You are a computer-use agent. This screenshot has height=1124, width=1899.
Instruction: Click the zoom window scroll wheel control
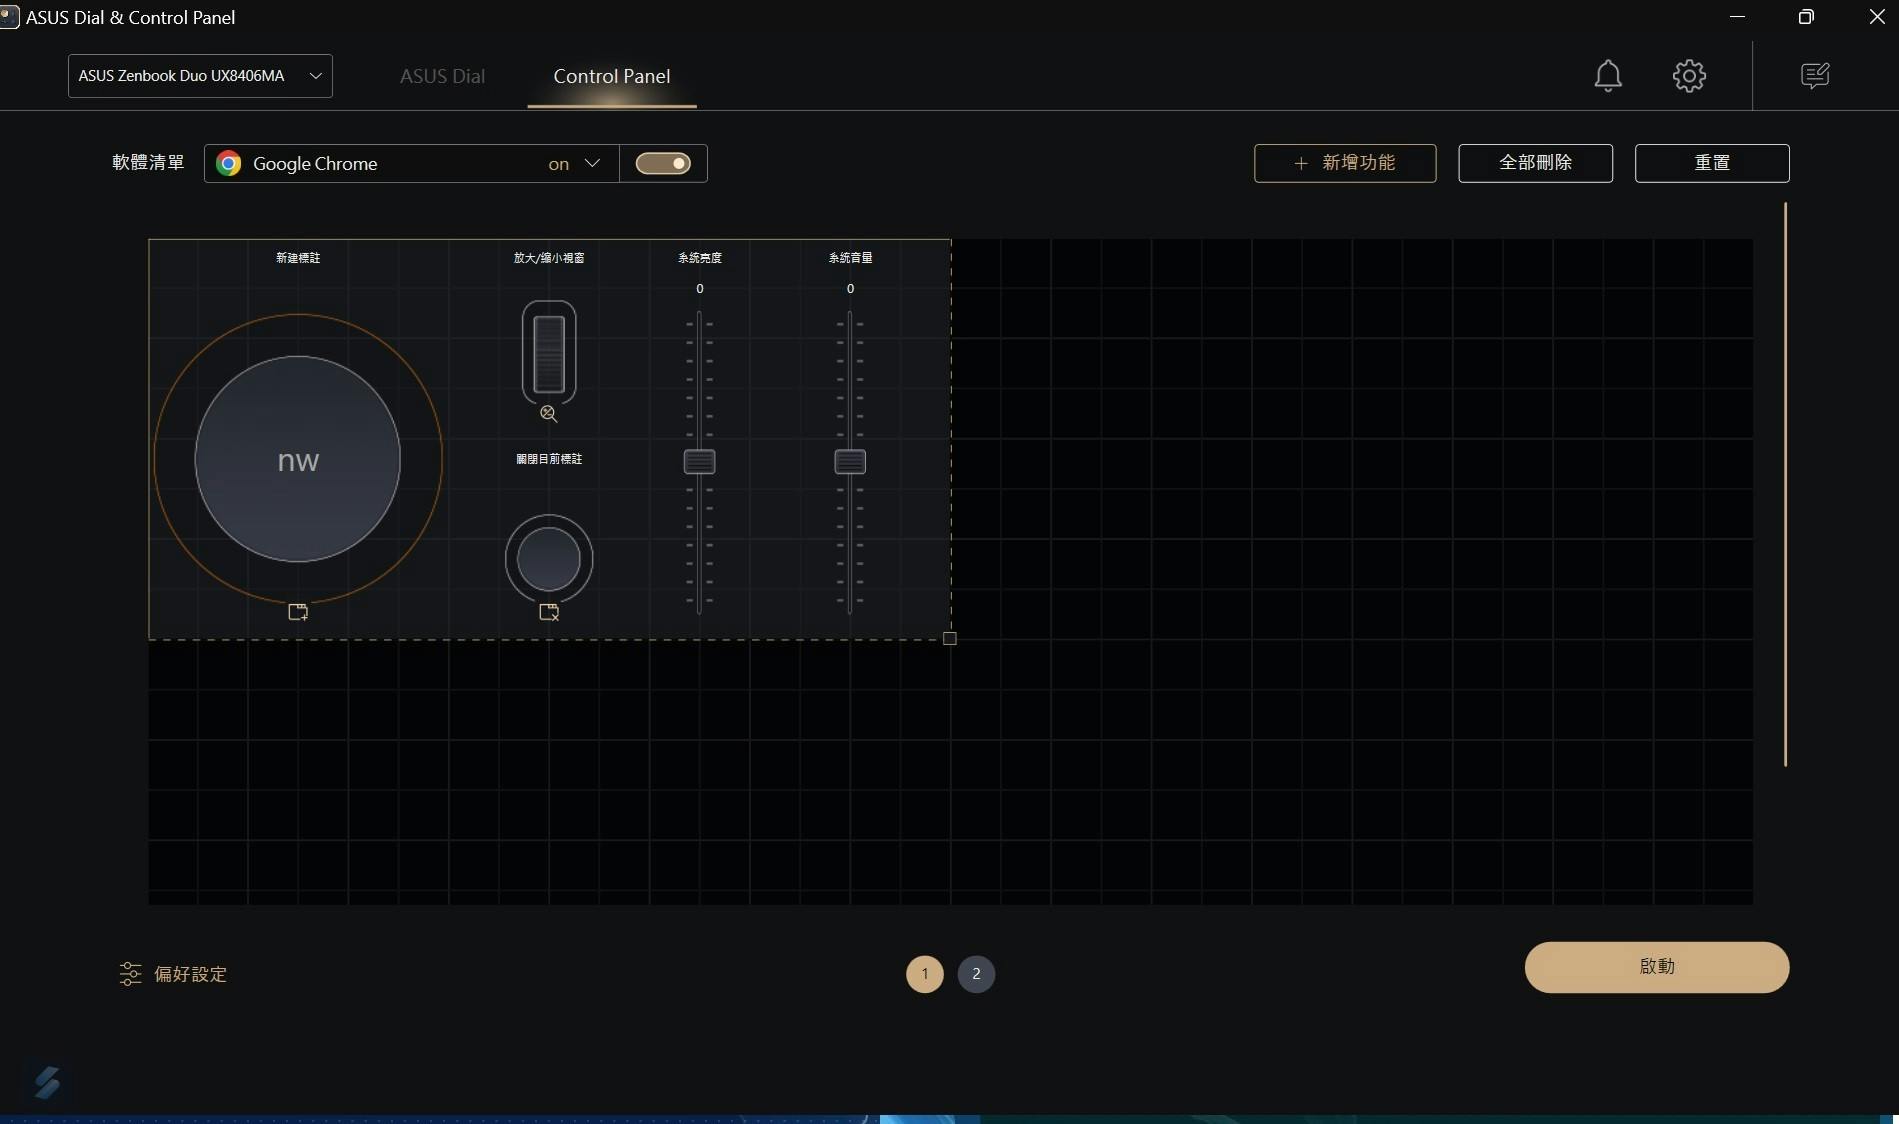[549, 355]
